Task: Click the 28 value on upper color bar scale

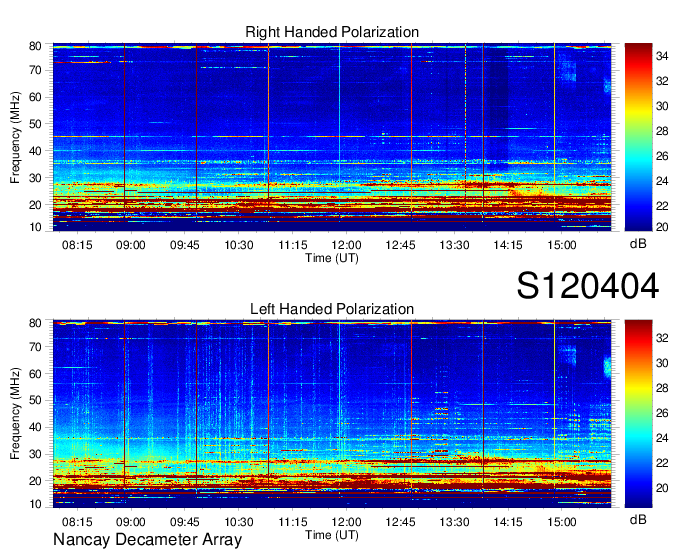Action: click(662, 131)
